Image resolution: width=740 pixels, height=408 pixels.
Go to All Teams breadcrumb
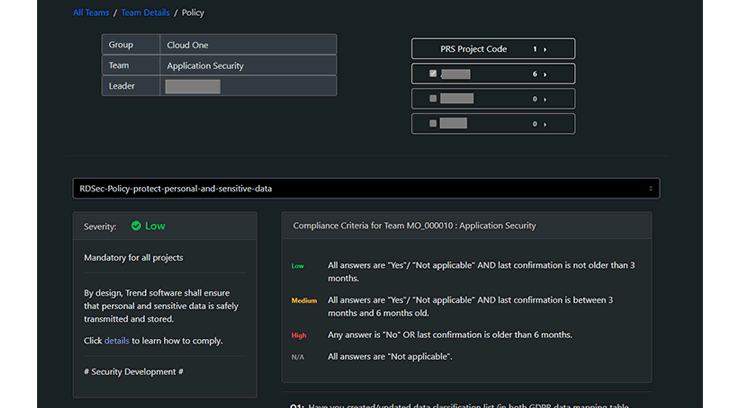[x=92, y=13]
